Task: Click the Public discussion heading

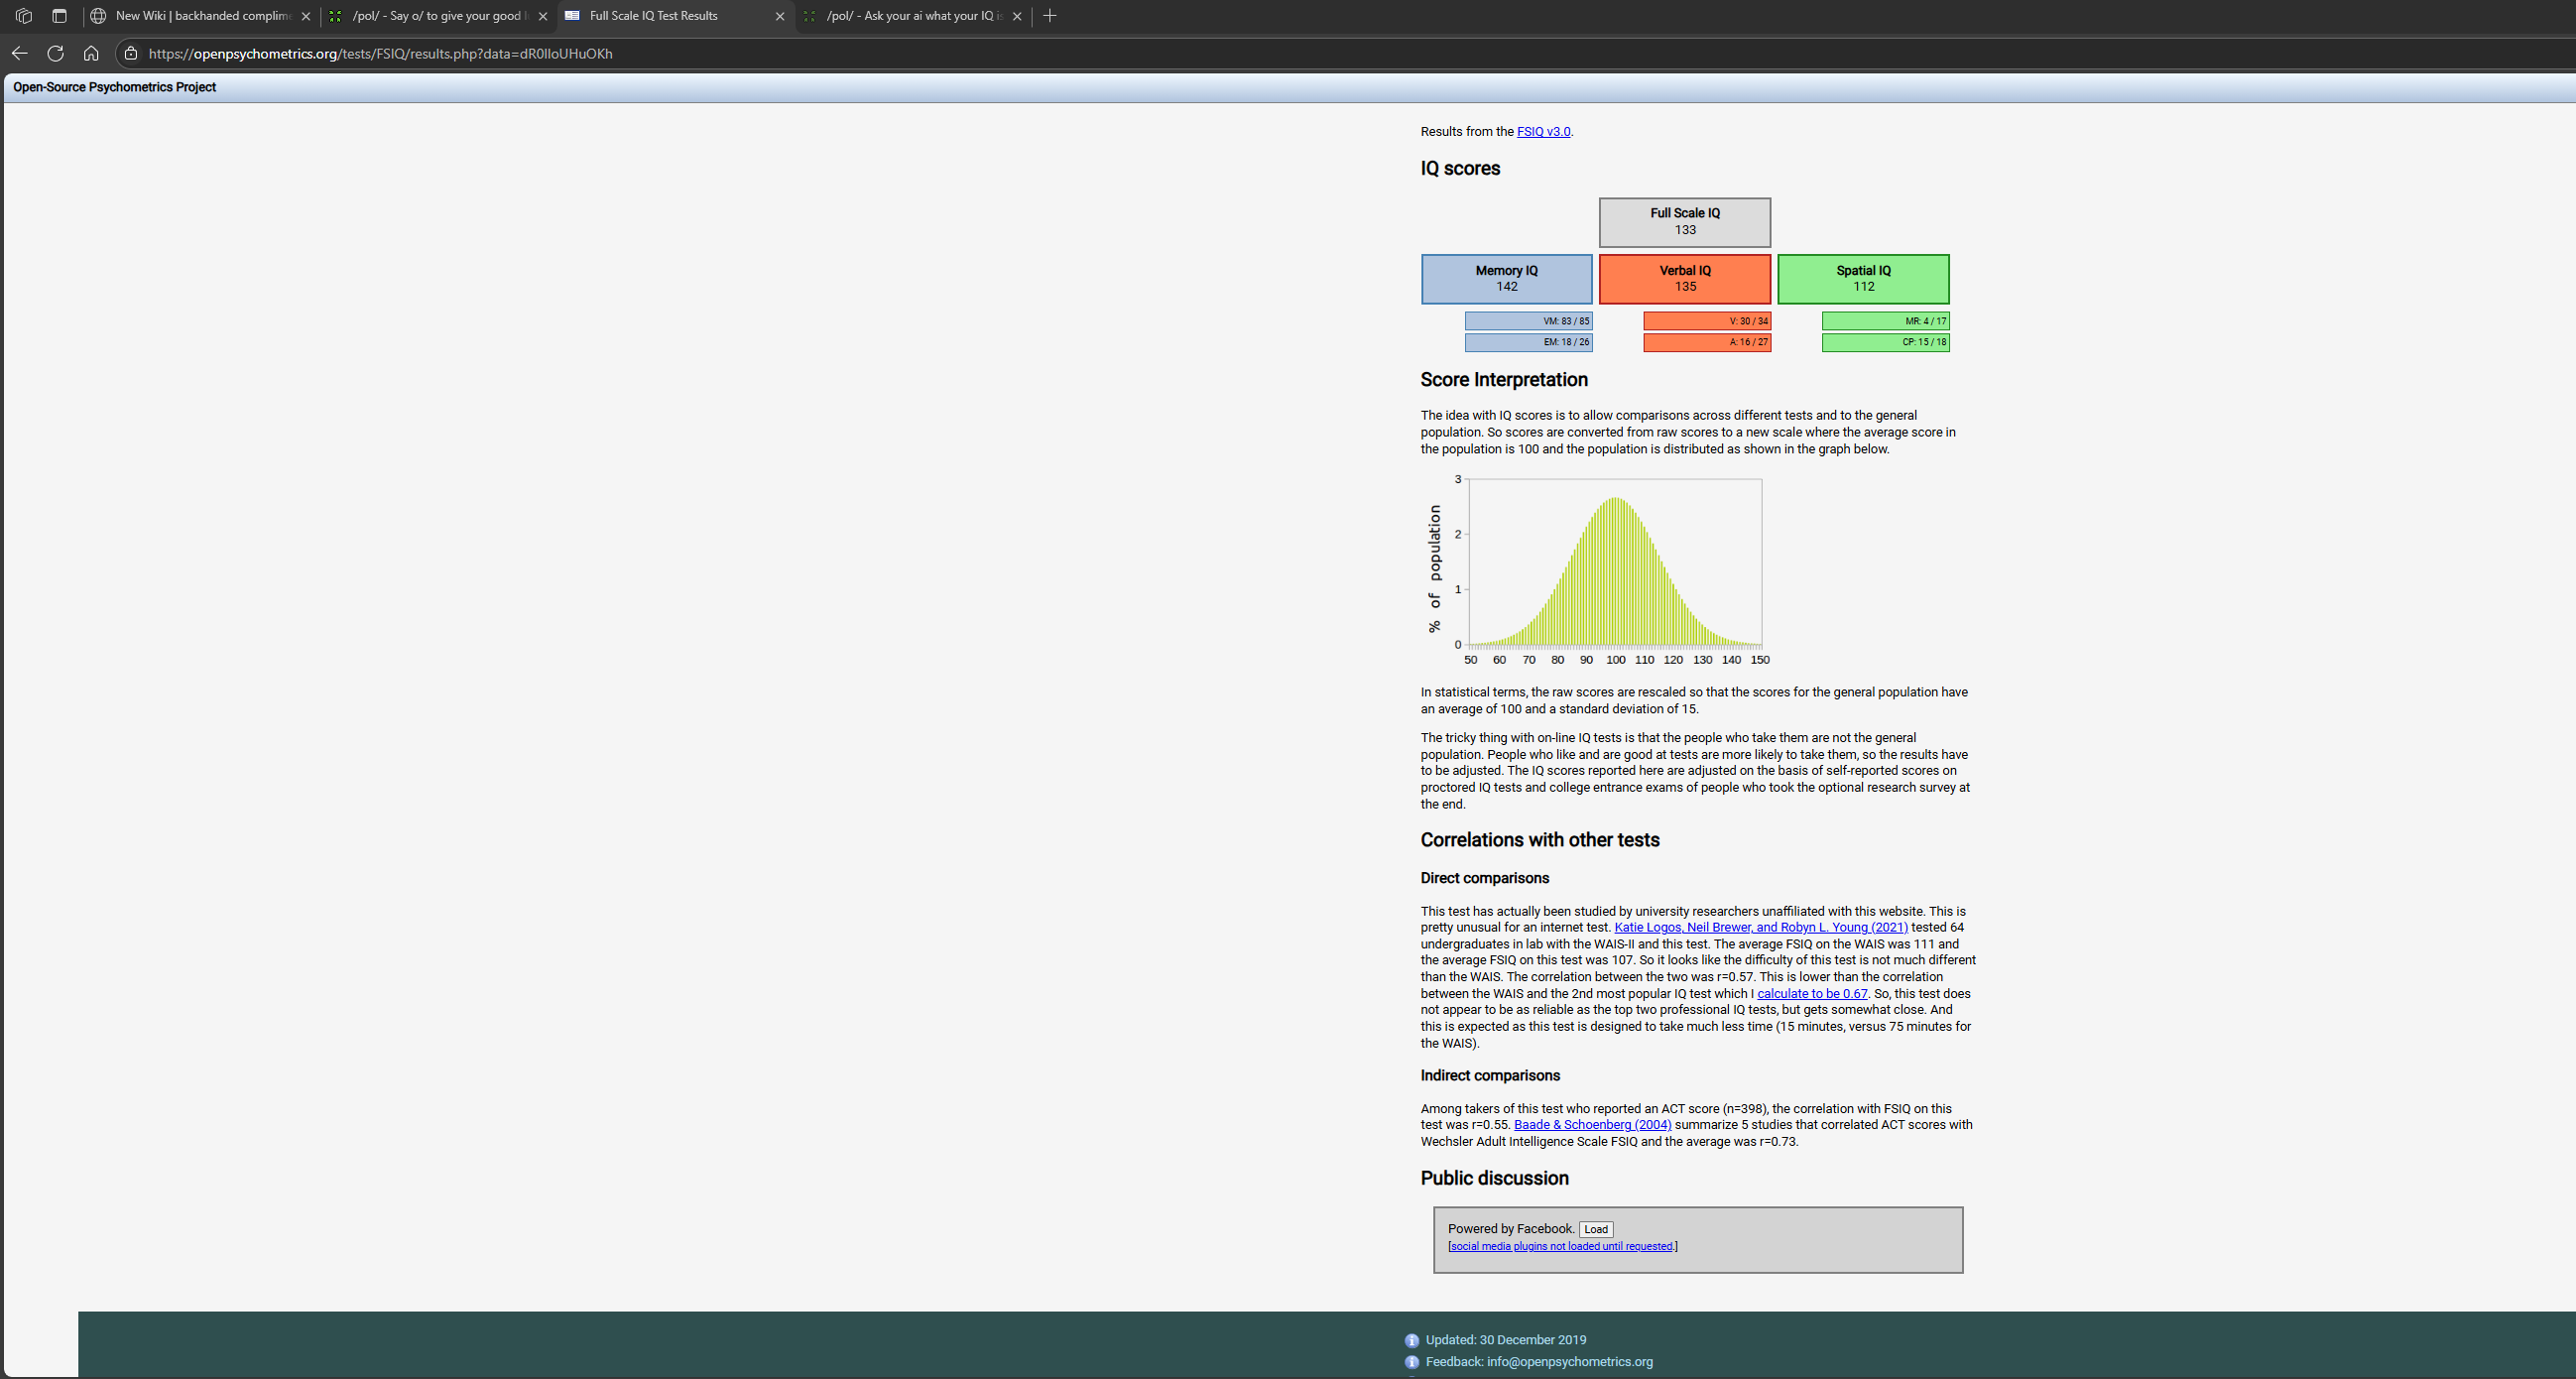Action: coord(1494,1178)
